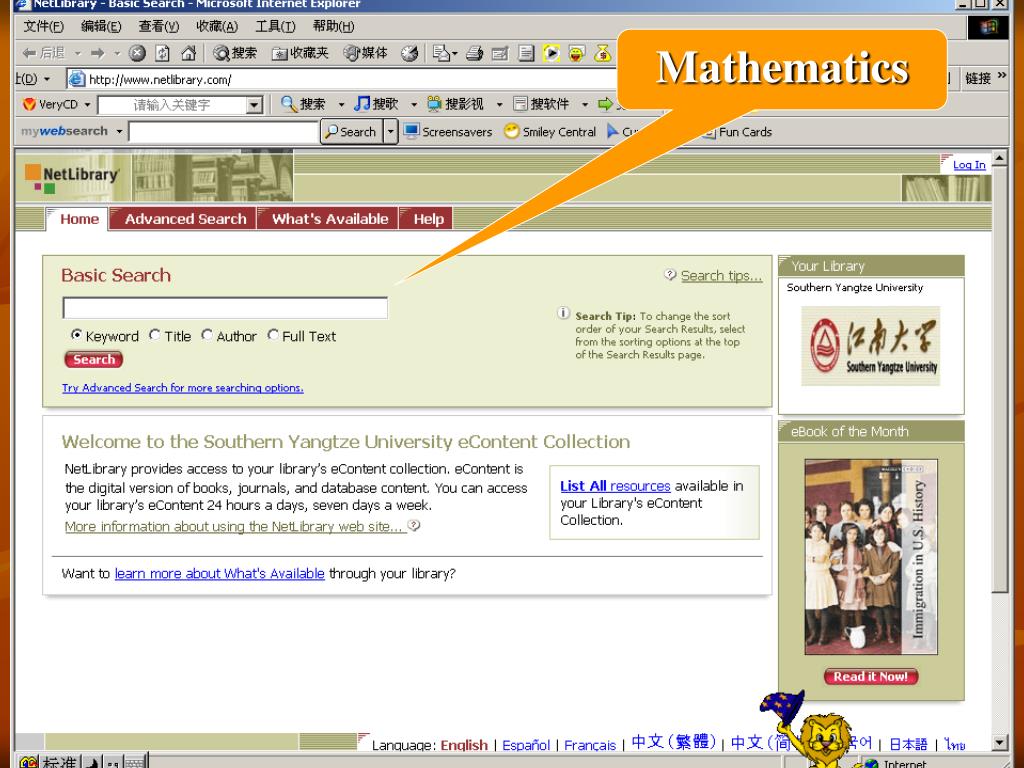Click the red Search button under Basic Search

click(93, 359)
